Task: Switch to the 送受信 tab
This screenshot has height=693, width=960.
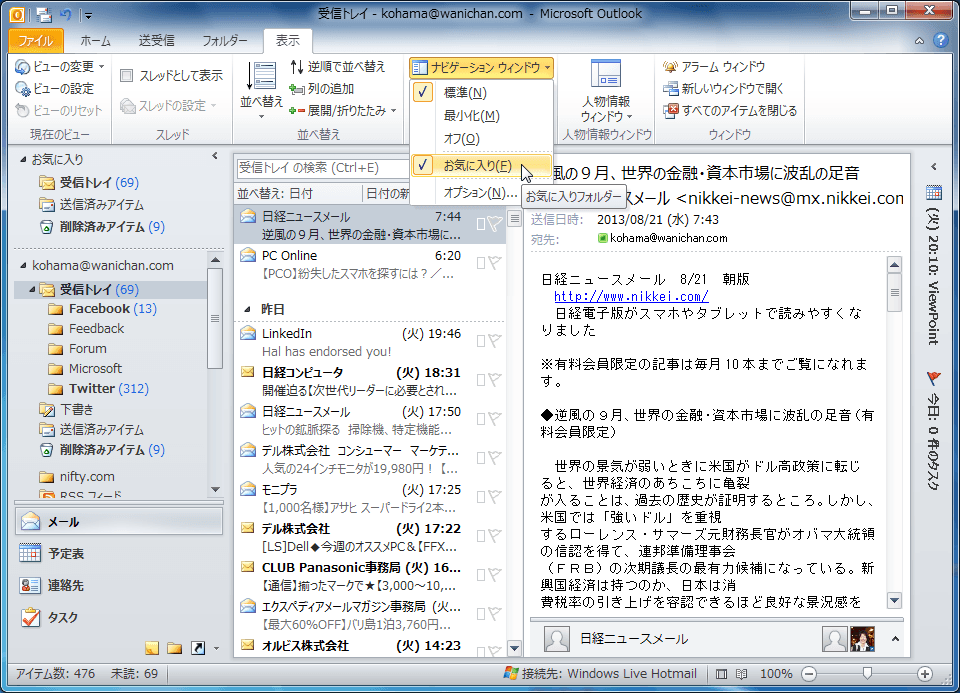Action: point(157,40)
